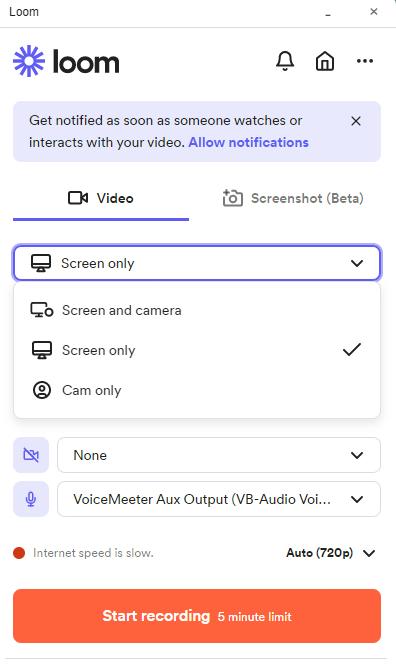
Task: Select the checked Screen only option
Action: click(x=197, y=350)
